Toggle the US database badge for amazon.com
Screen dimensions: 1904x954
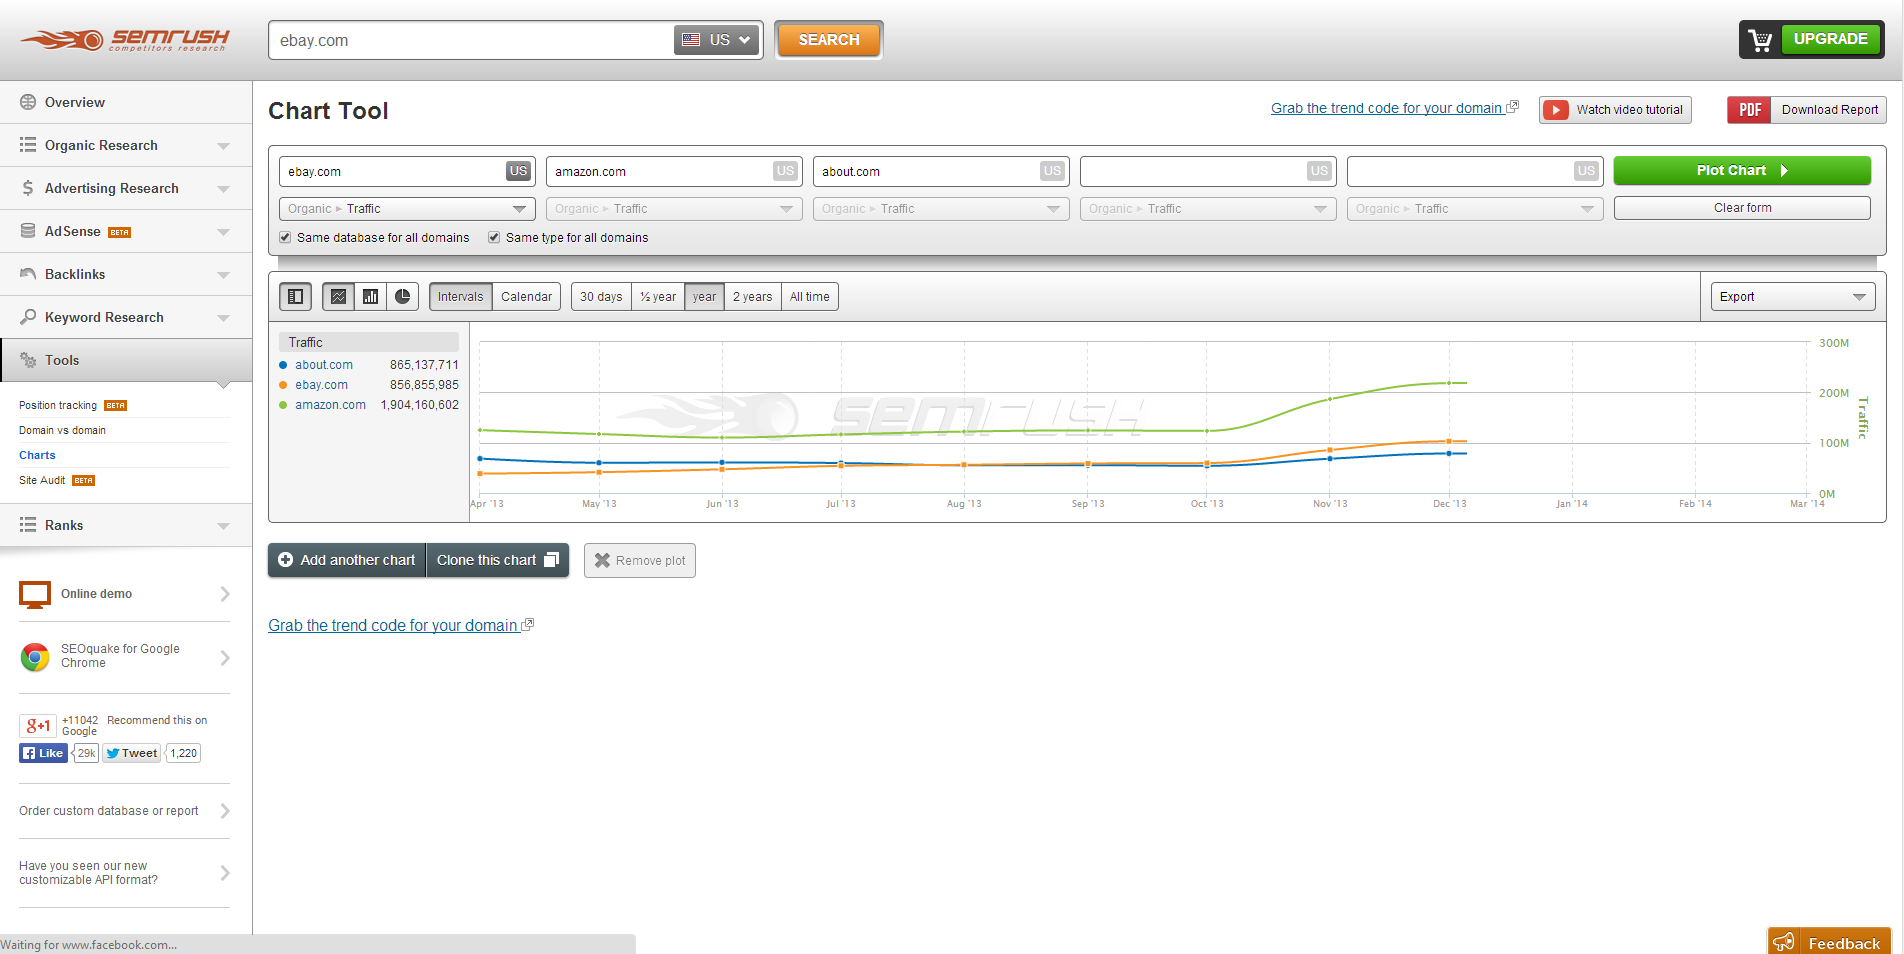[x=785, y=171]
